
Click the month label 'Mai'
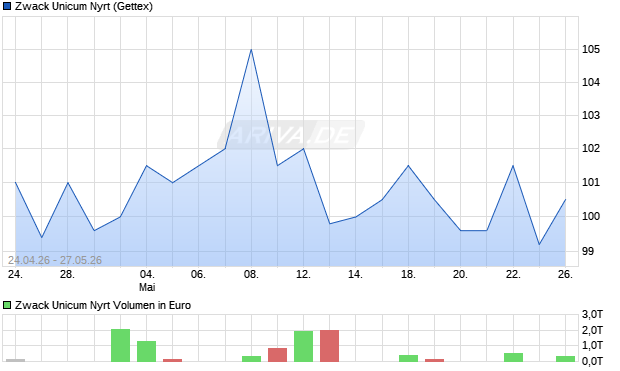click(x=147, y=287)
